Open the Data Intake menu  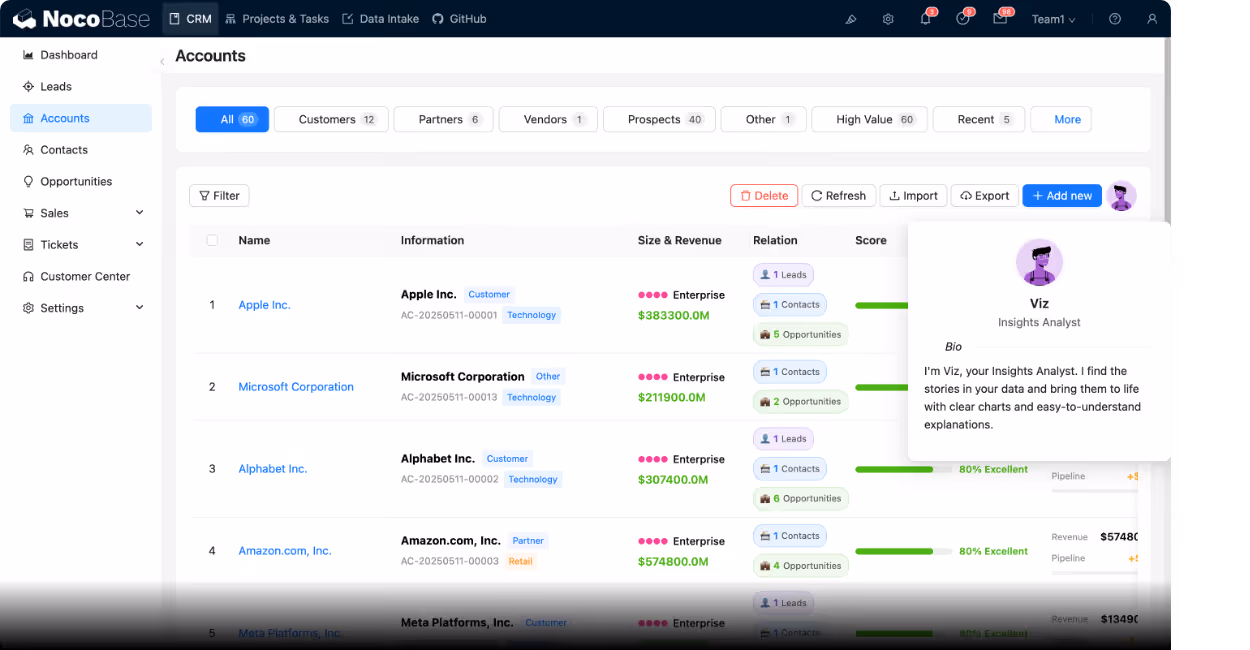coord(380,19)
